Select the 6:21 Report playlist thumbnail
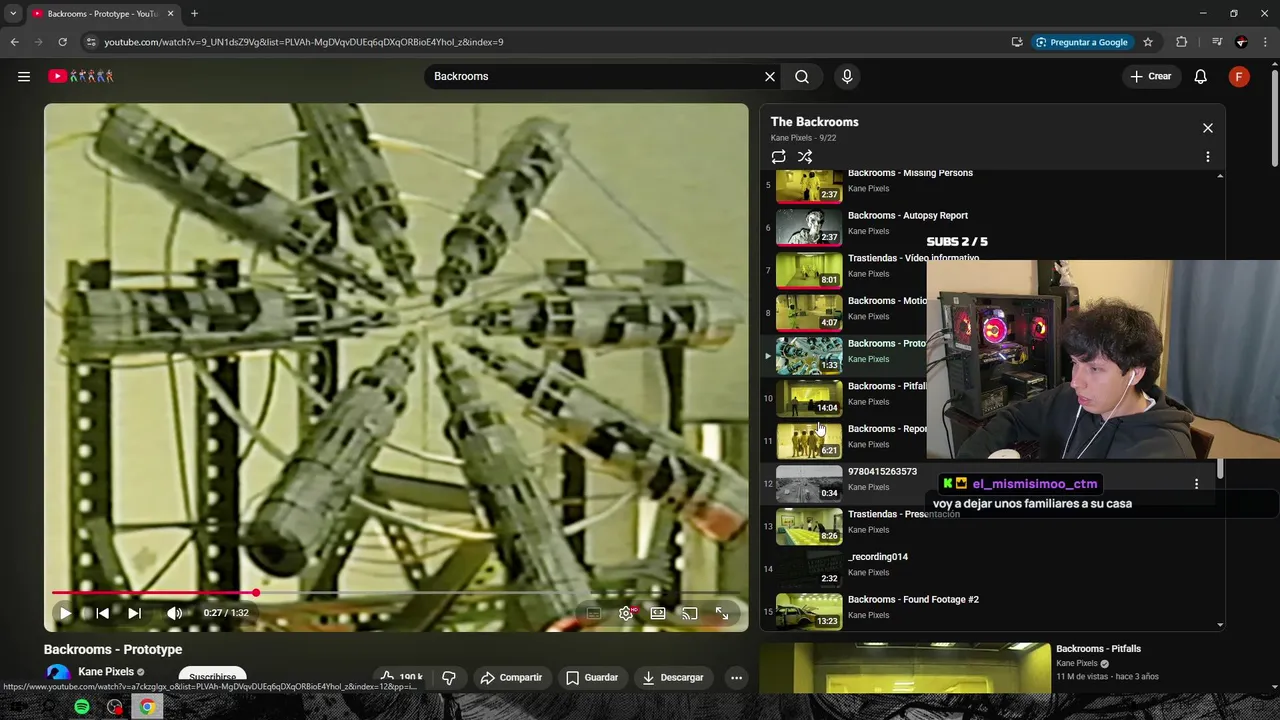 [809, 441]
